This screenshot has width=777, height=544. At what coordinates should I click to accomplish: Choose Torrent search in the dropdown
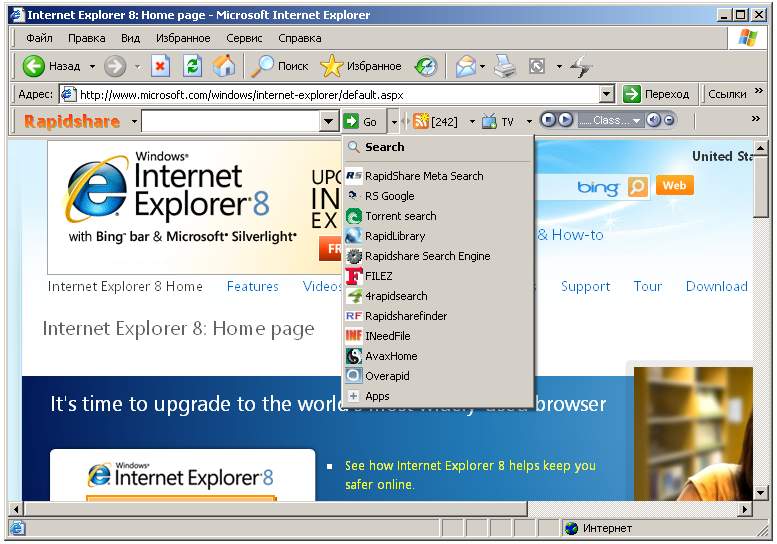pyautogui.click(x=438, y=216)
